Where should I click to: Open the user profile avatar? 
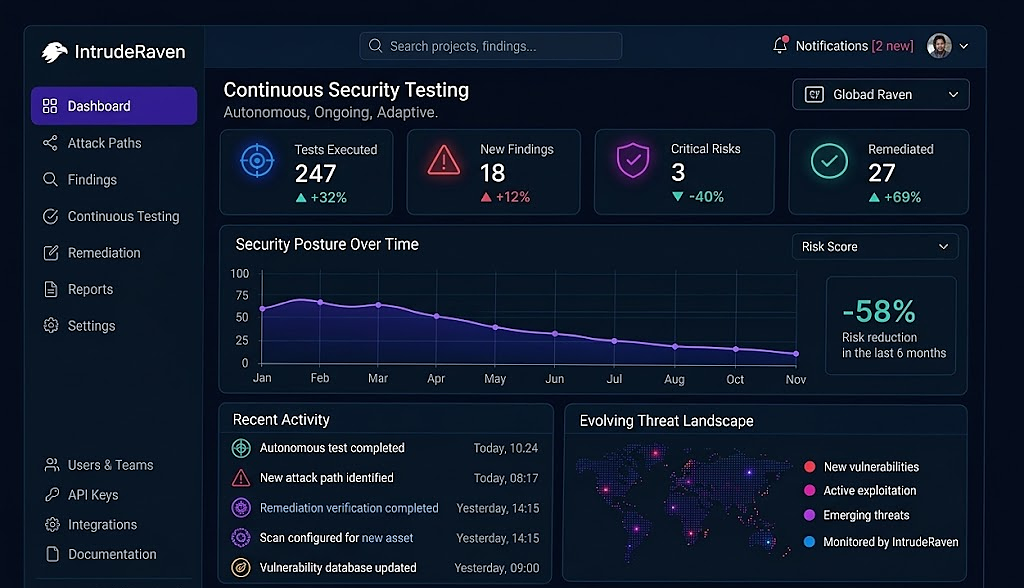pos(939,46)
